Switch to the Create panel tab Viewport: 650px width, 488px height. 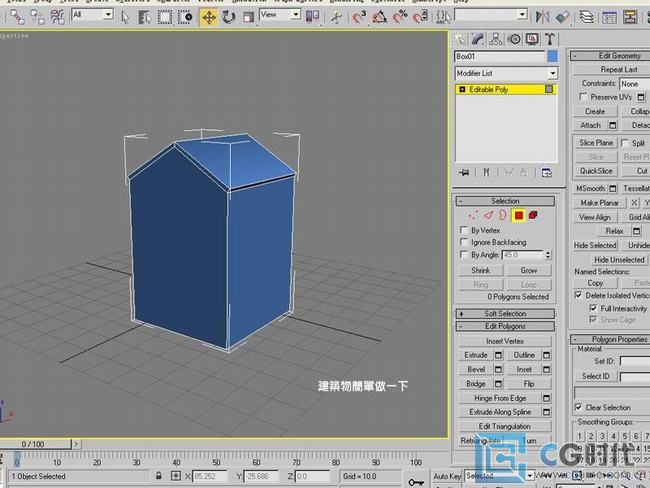click(x=460, y=39)
